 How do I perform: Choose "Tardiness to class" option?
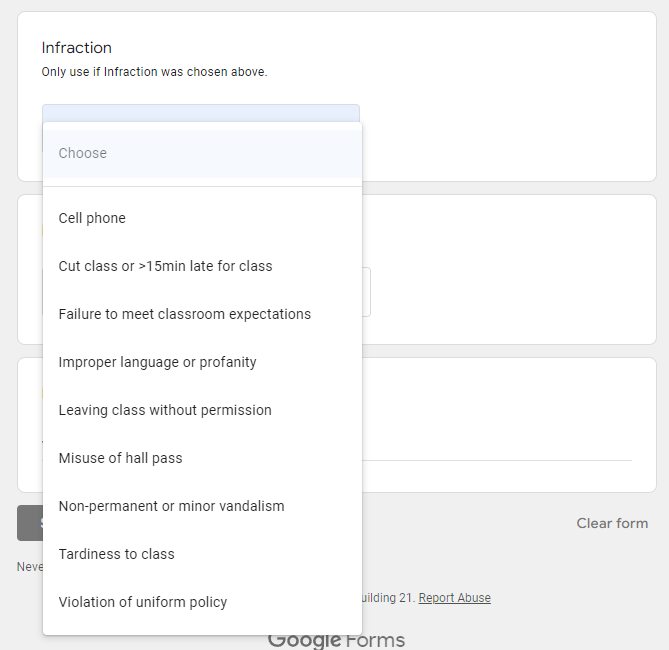[x=116, y=554]
